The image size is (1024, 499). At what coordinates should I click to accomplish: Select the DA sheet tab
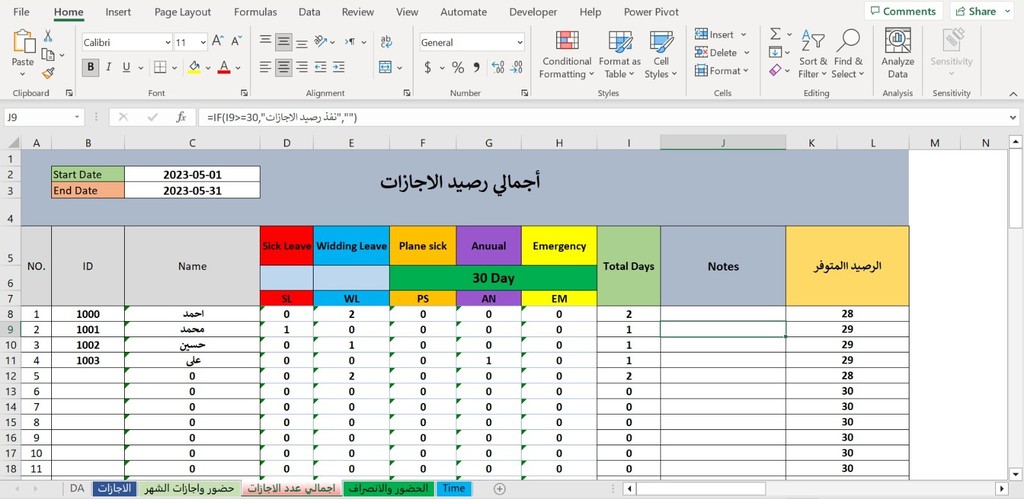(76, 488)
